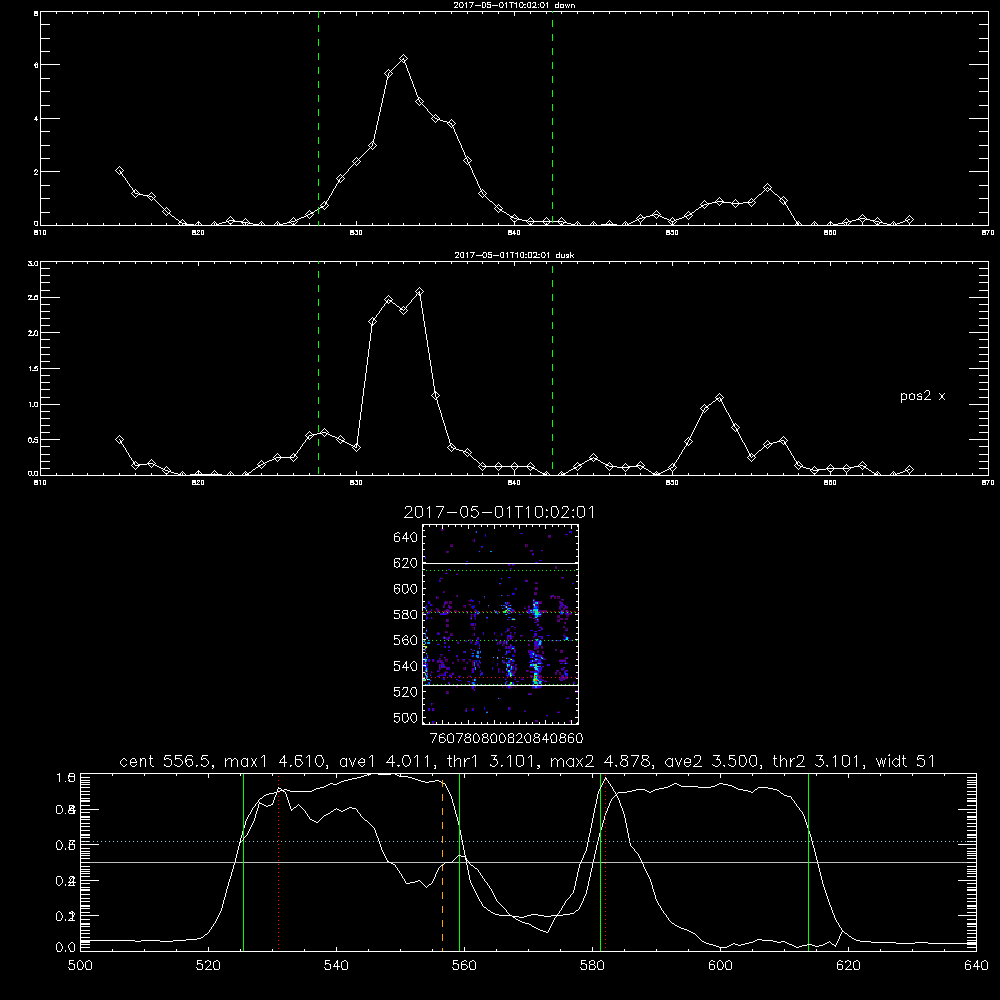Click the "500" label on the bottom plot's x-axis
The width and height of the screenshot is (1000, 1000).
(80, 966)
